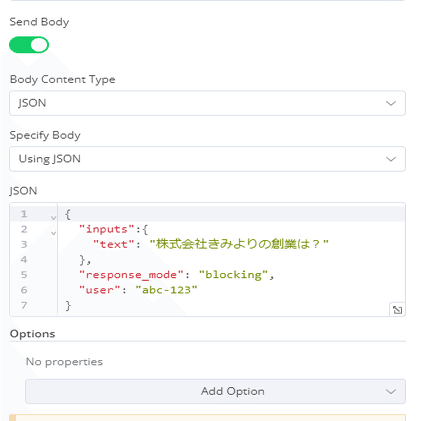Click the Body Content Type label

point(63,80)
